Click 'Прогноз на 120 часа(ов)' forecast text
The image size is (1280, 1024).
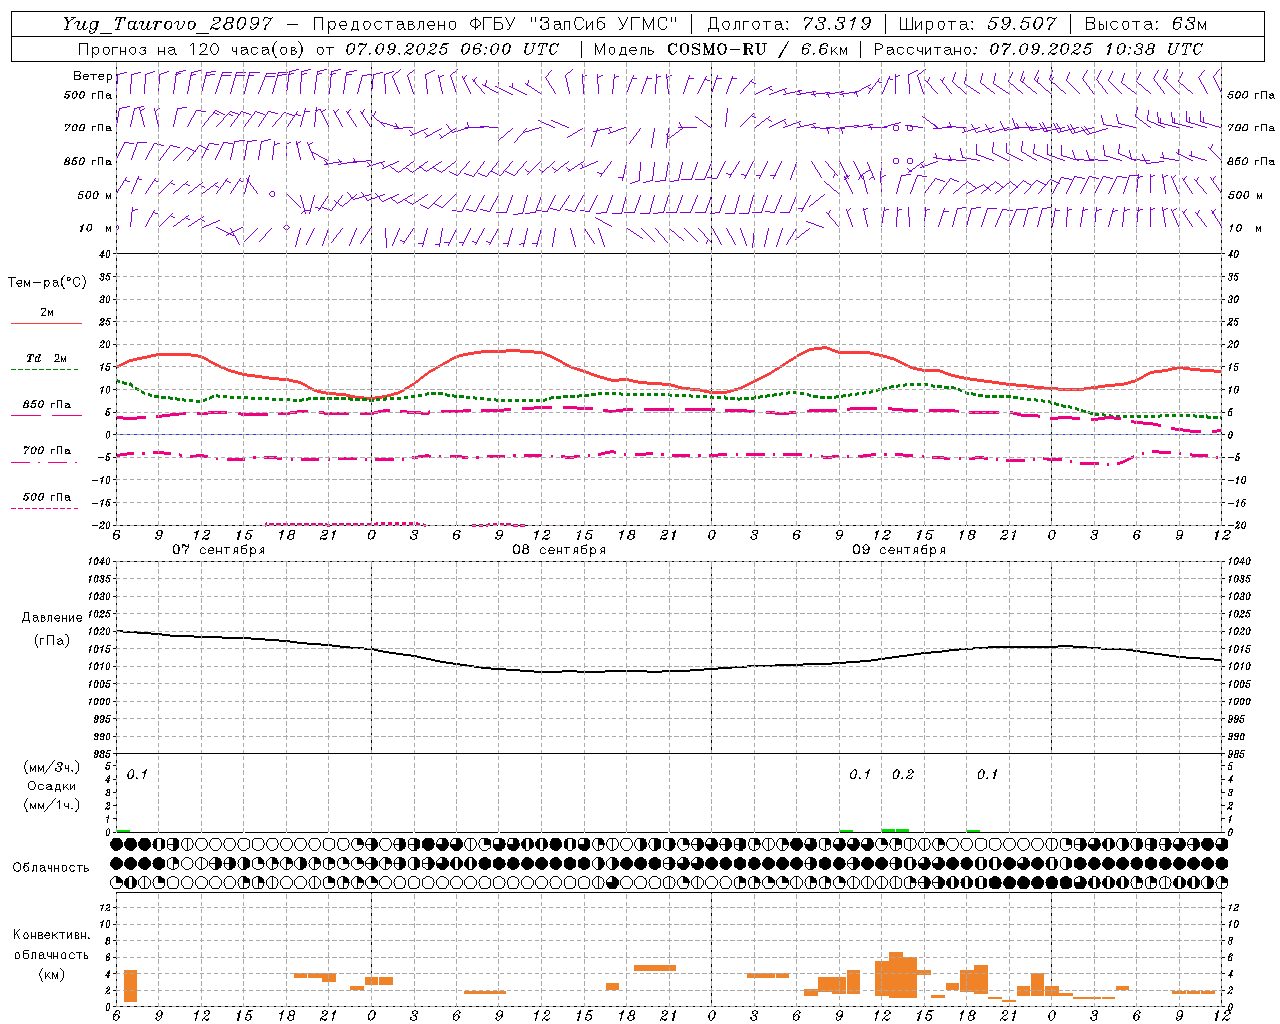coord(192,49)
